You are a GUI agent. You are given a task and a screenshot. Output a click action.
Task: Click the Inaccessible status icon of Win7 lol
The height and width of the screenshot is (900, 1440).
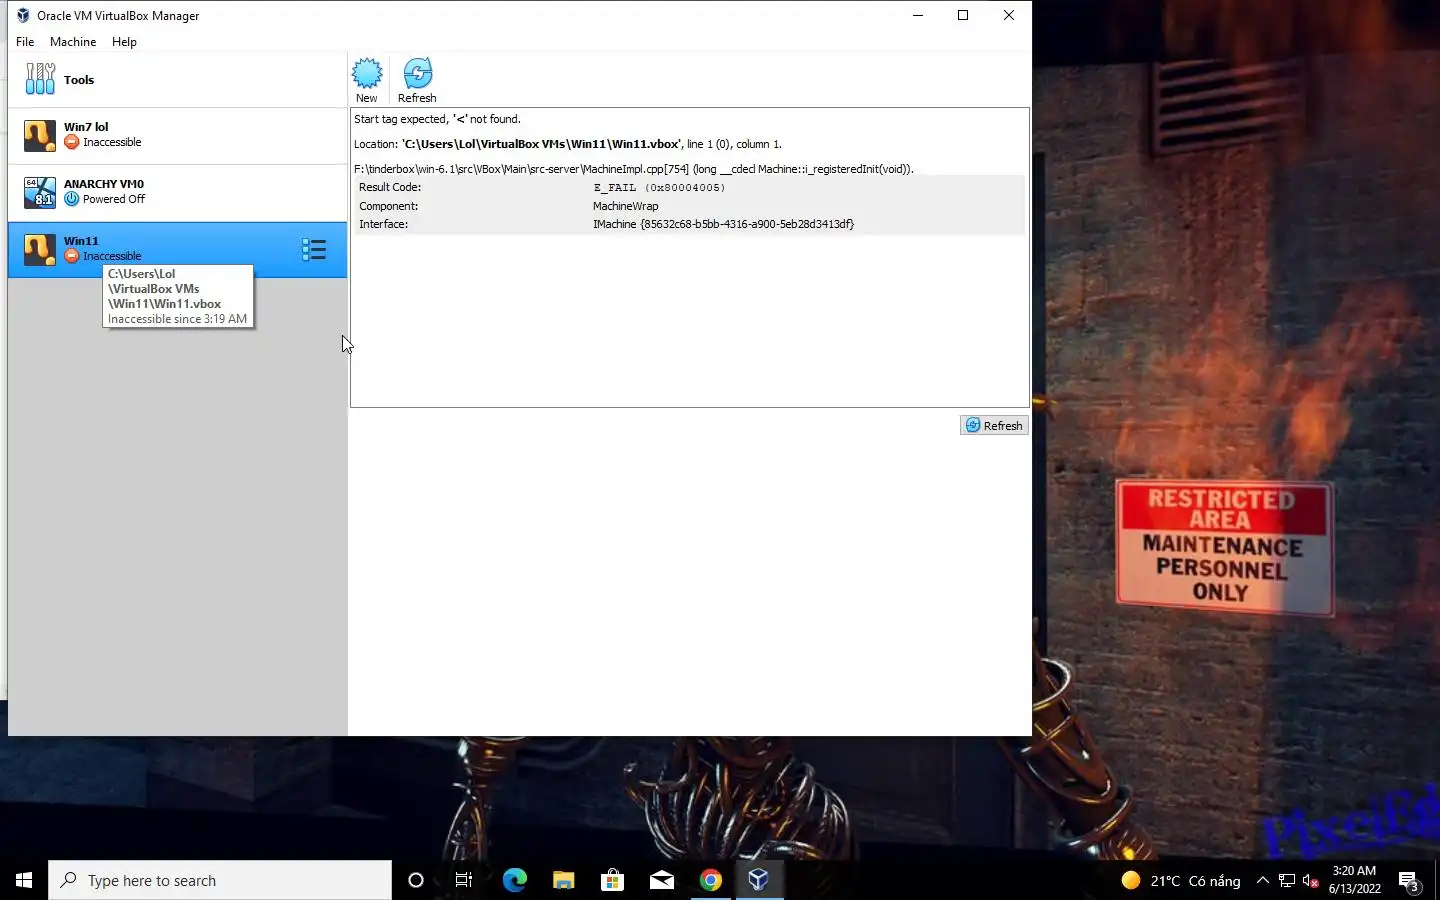[71, 142]
